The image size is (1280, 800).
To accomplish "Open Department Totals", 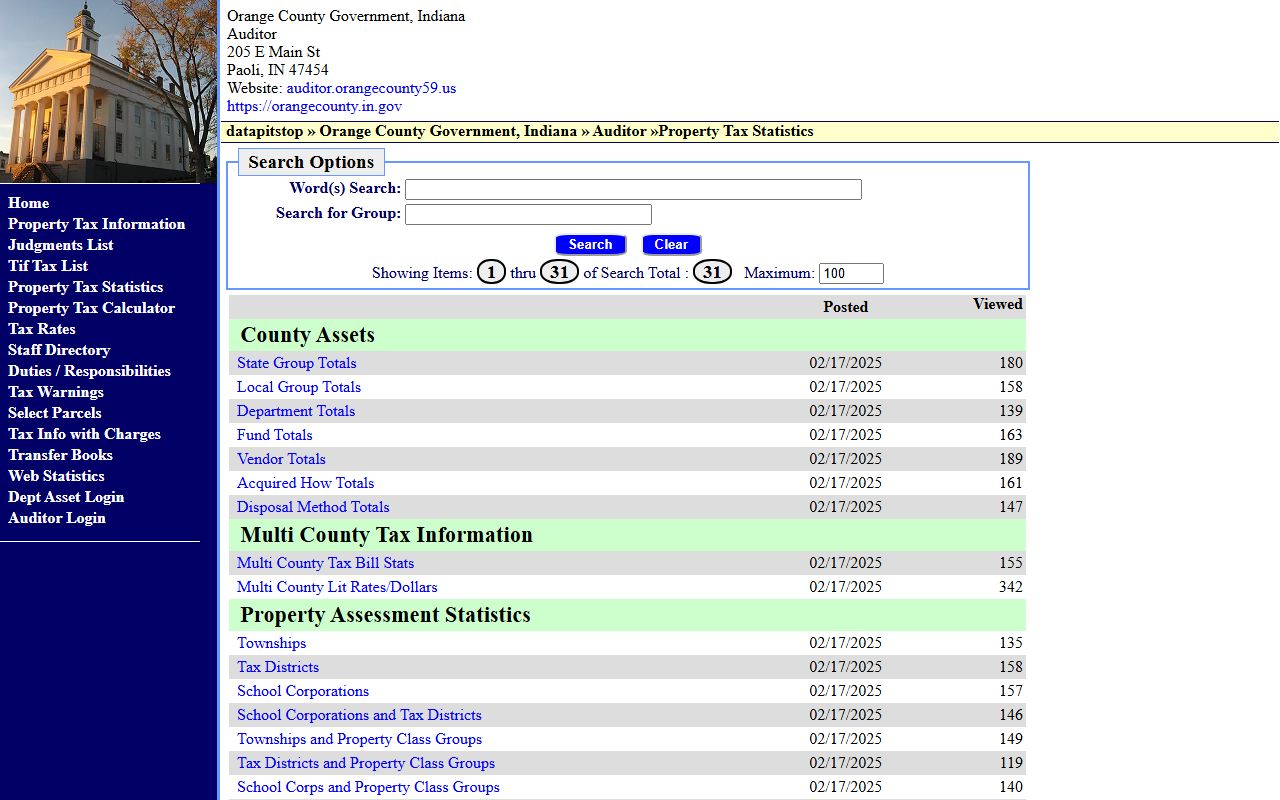I will [296, 411].
